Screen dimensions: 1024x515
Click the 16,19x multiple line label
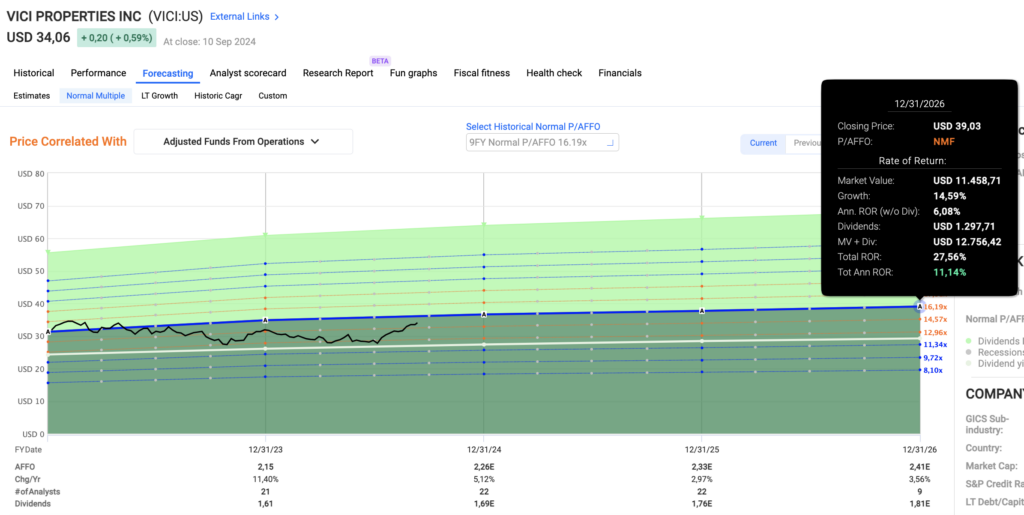coord(935,307)
